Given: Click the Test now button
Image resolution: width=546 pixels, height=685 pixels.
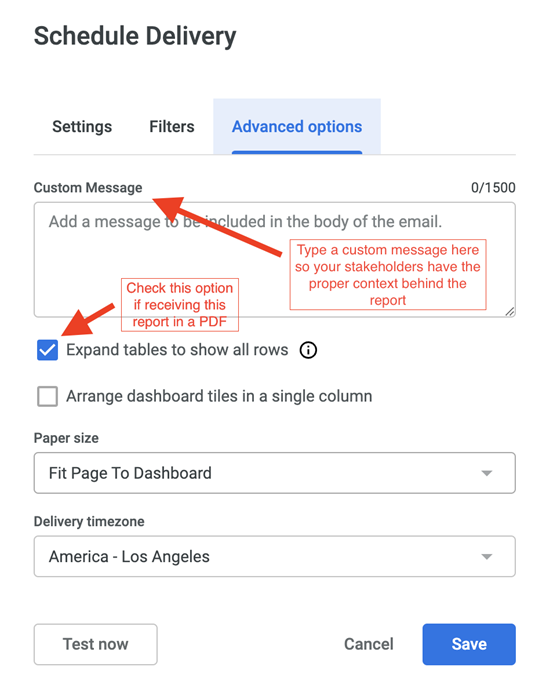Looking at the screenshot, I should tap(96, 644).
